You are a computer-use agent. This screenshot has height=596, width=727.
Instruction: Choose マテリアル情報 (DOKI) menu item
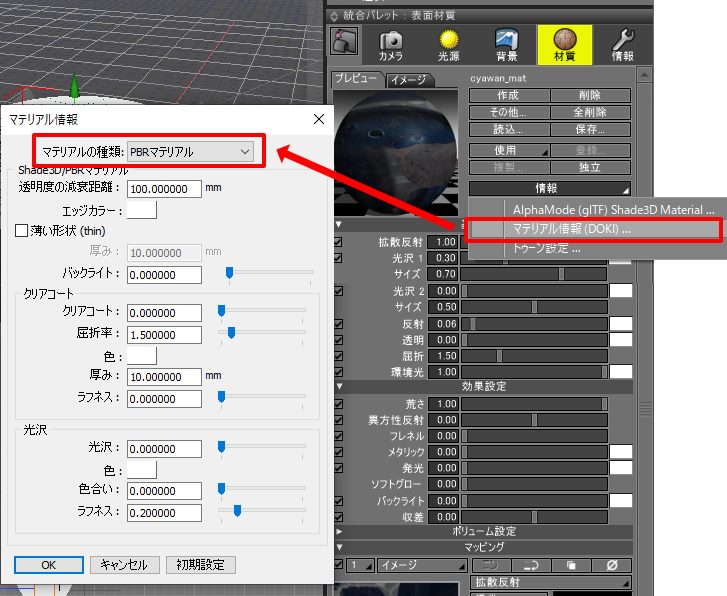point(593,229)
